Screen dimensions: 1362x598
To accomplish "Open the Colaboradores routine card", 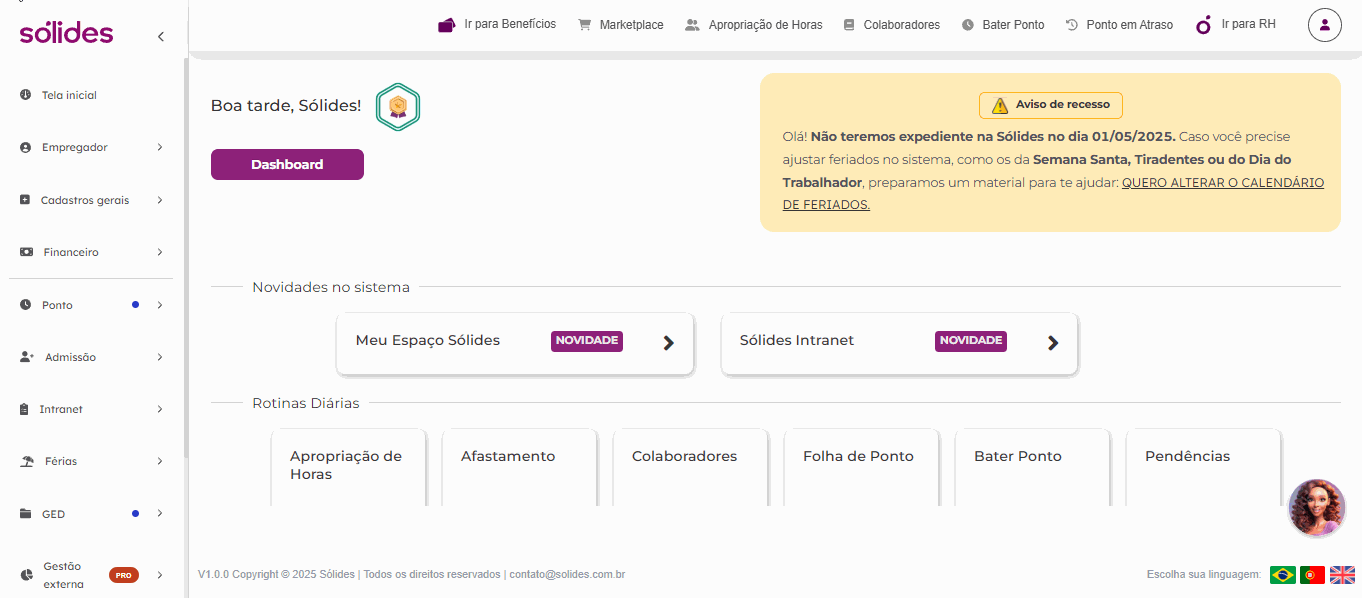I will [x=690, y=467].
